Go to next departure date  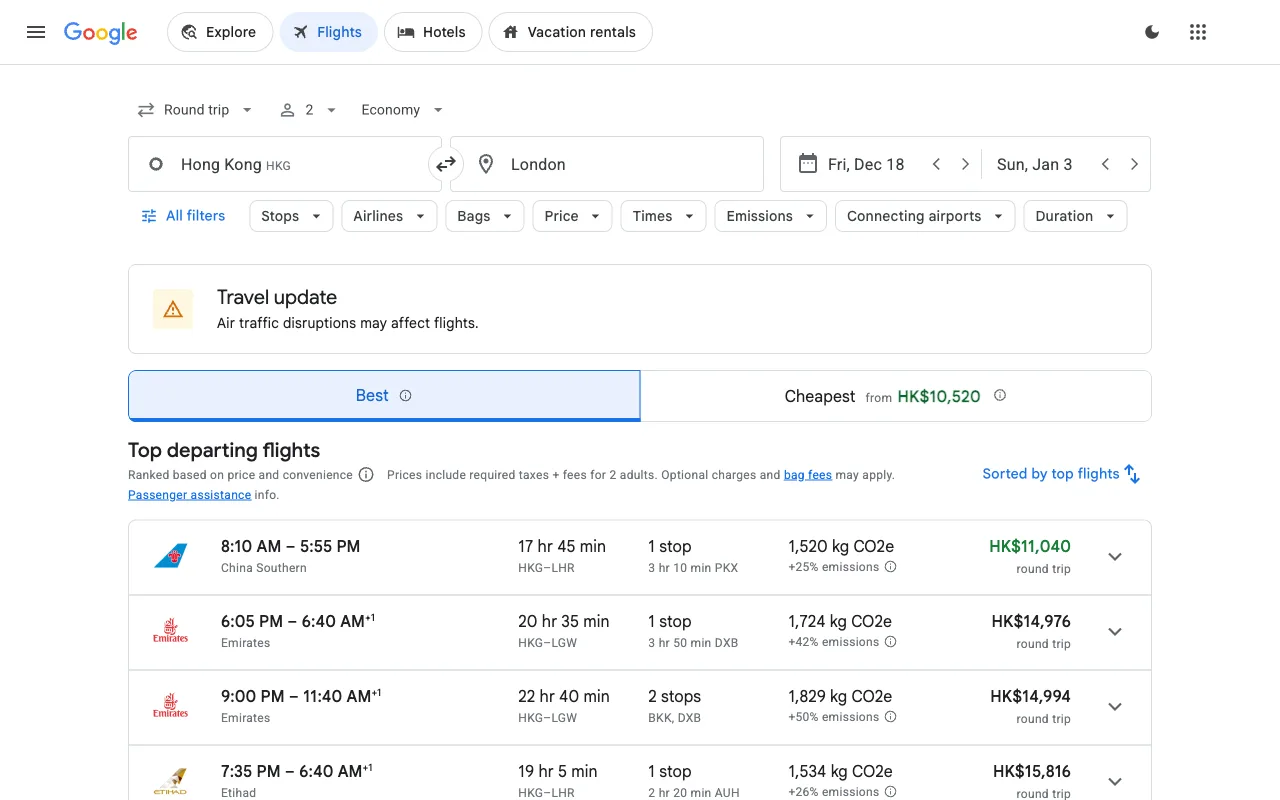point(965,164)
